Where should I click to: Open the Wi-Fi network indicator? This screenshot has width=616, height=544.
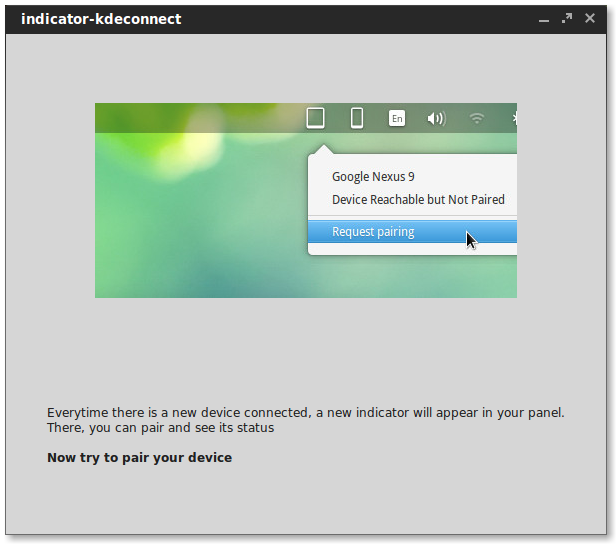(477, 119)
